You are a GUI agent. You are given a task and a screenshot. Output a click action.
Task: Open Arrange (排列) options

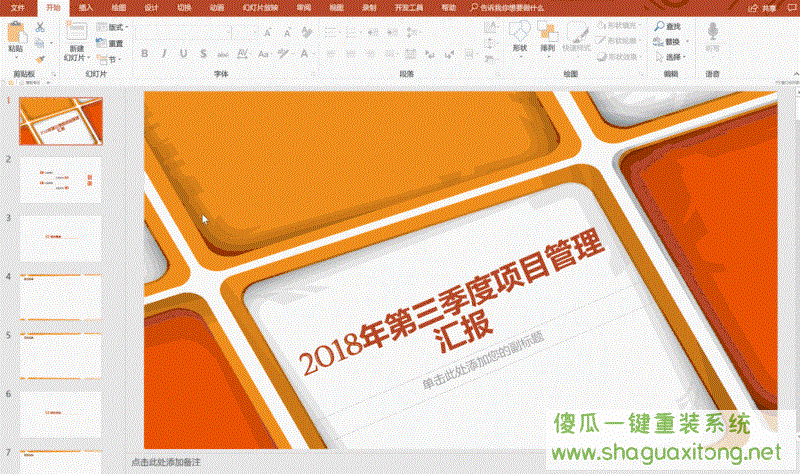point(547,37)
